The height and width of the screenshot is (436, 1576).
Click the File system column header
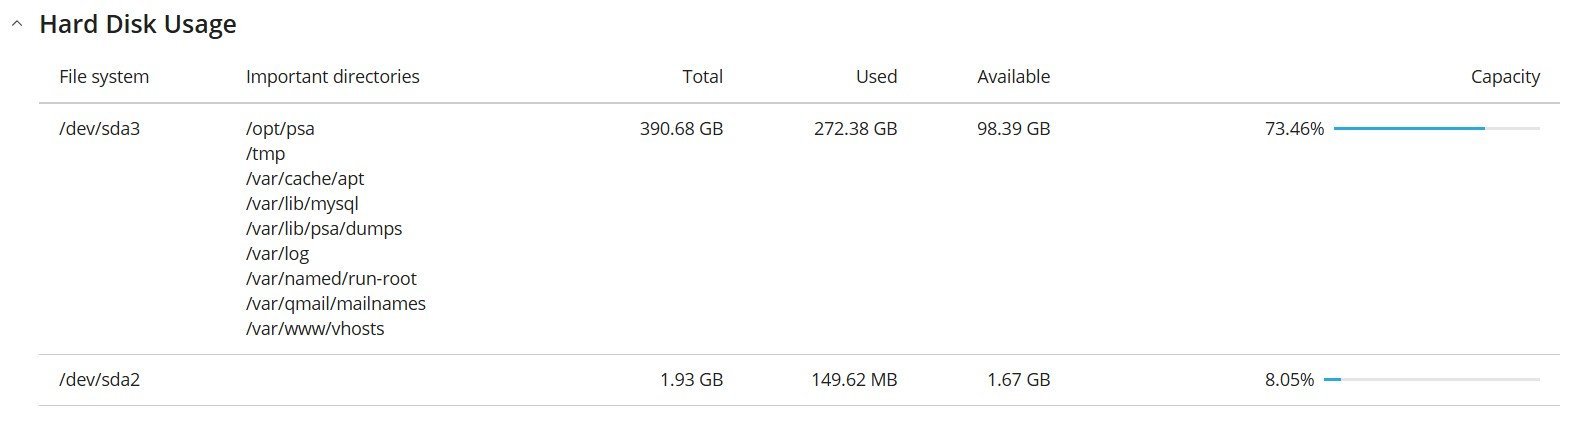(x=104, y=76)
